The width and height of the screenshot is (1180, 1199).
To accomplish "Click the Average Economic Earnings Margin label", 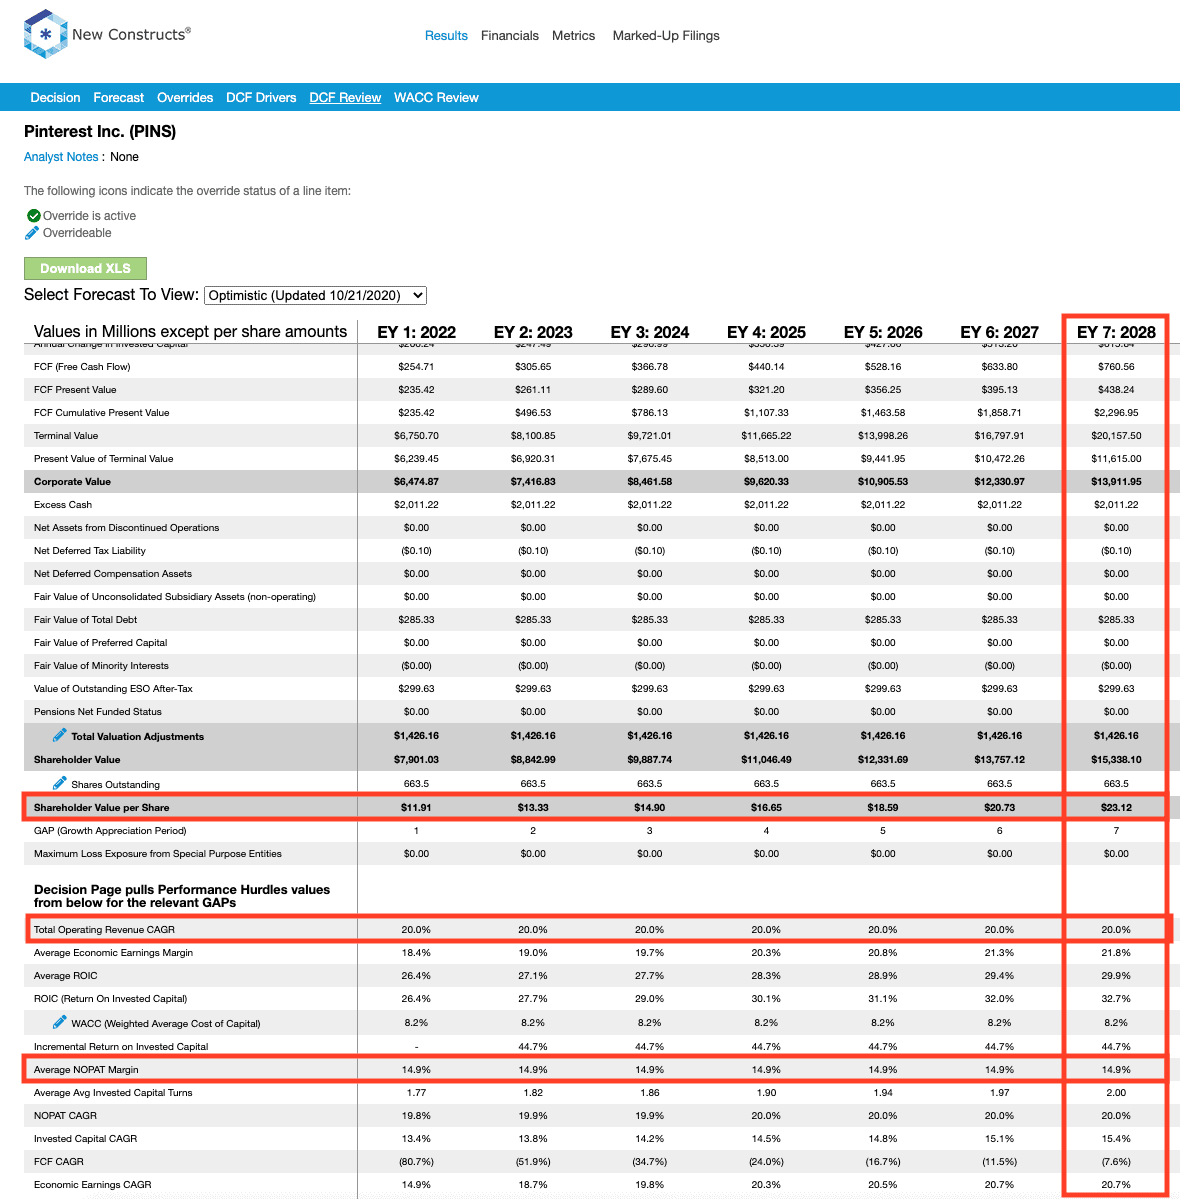I will pyautogui.click(x=113, y=953).
